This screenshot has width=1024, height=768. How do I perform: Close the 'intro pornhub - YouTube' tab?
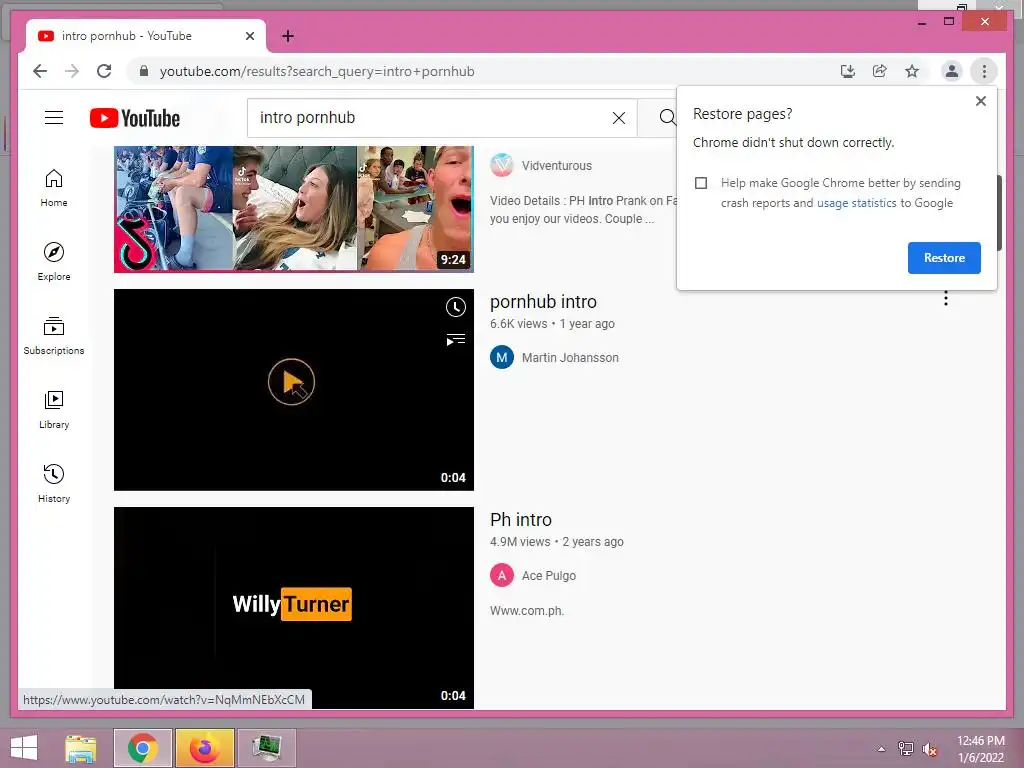pyautogui.click(x=249, y=36)
